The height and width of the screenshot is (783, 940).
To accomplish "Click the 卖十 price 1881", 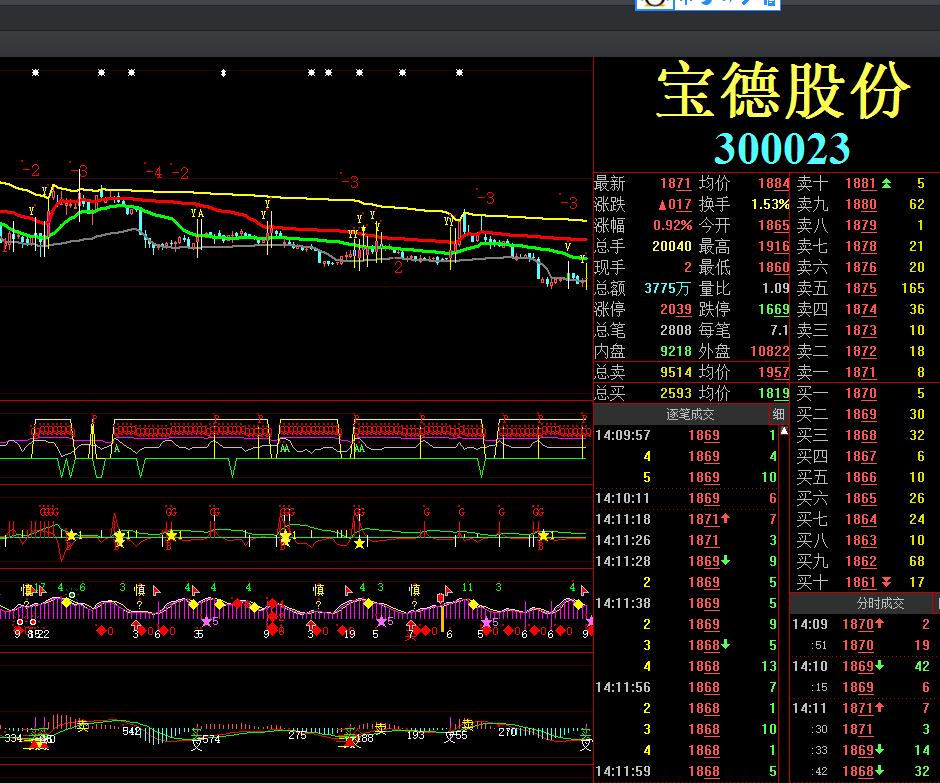I will pos(861,183).
